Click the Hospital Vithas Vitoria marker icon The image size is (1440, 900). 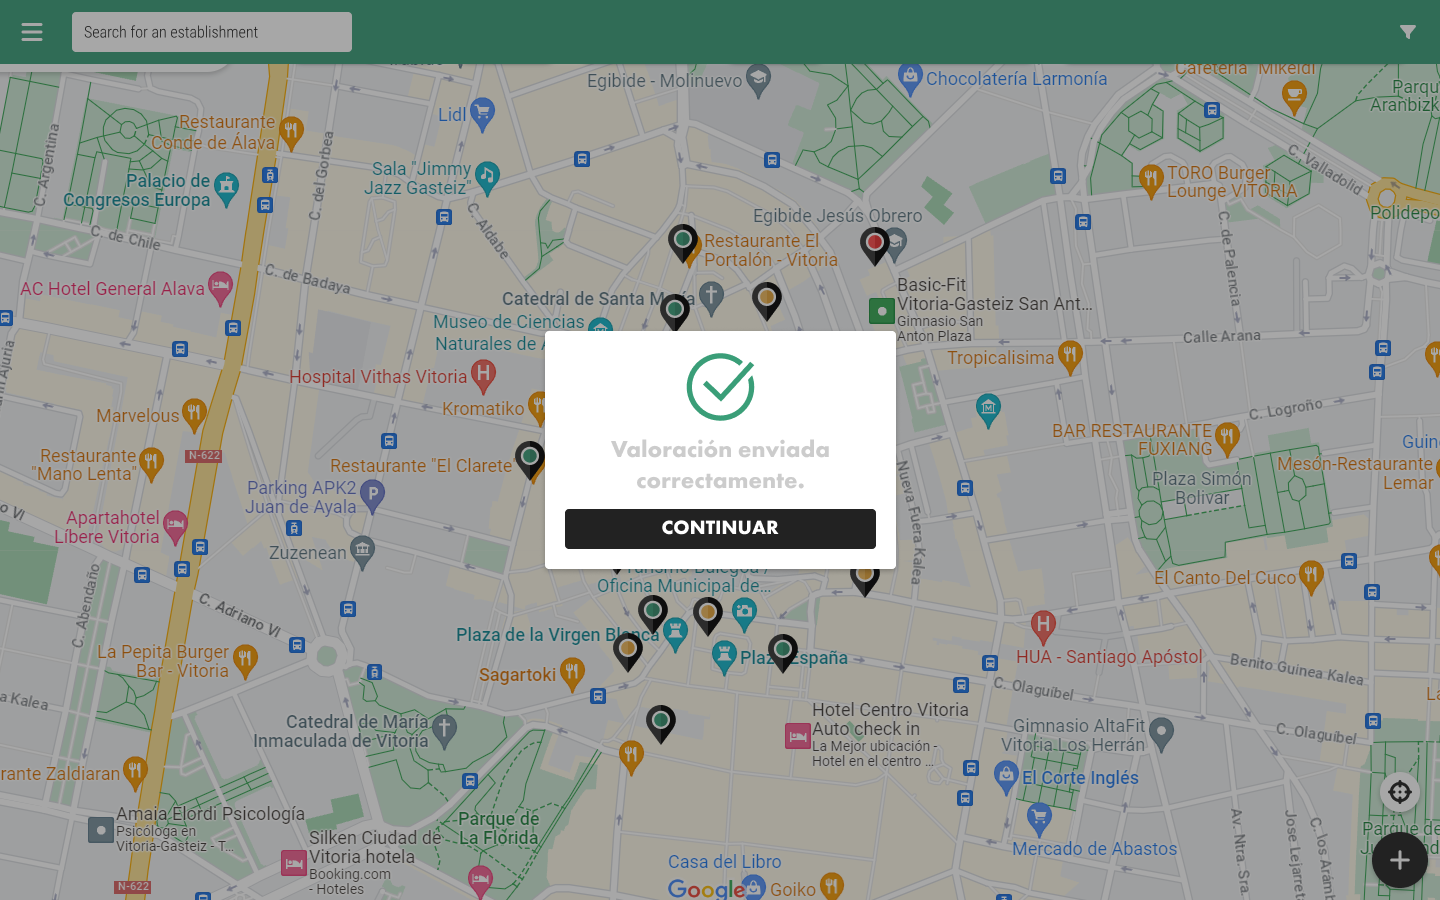coord(483,375)
